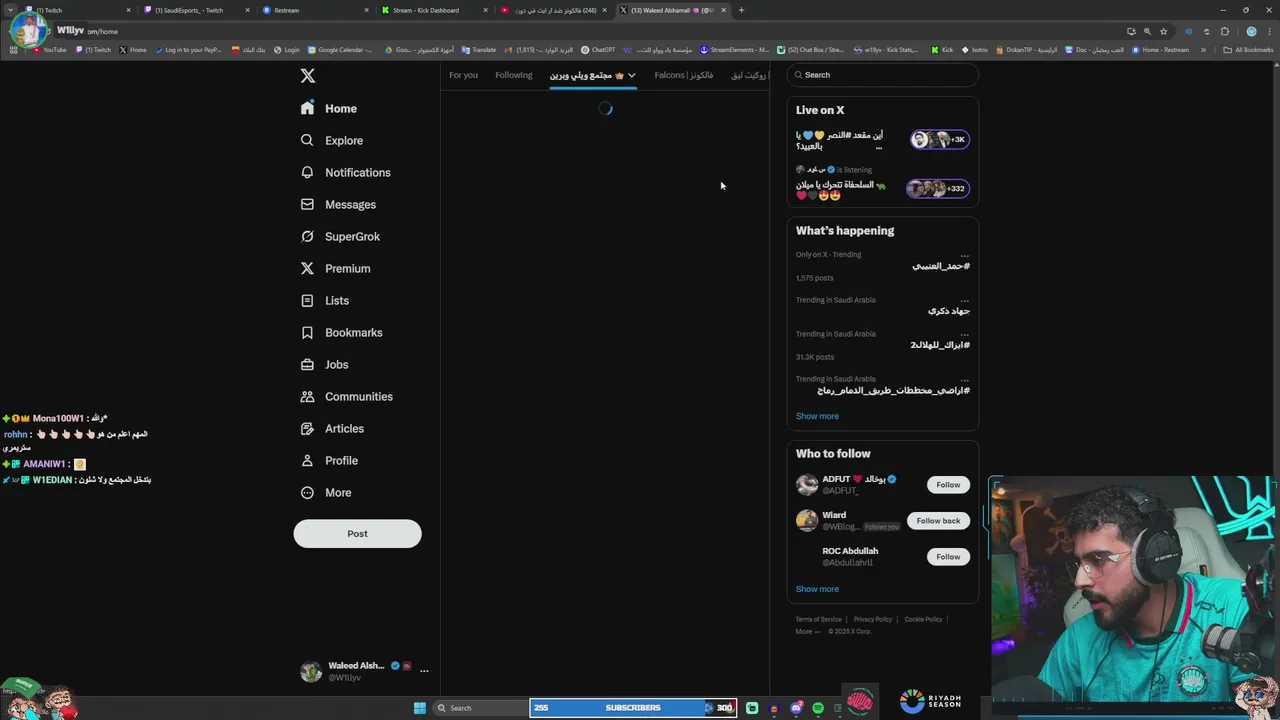Open Bookmarks in the X sidebar

pos(341,332)
